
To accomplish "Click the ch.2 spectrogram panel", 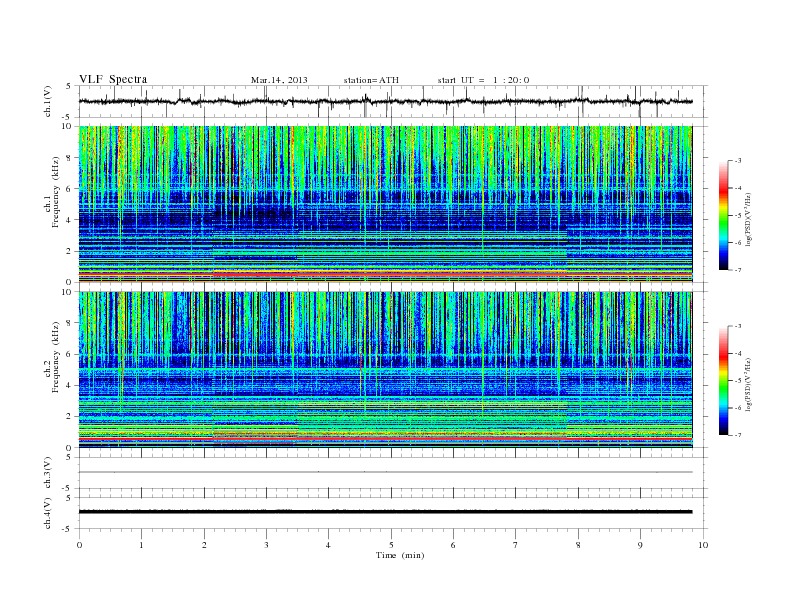I will (385, 369).
